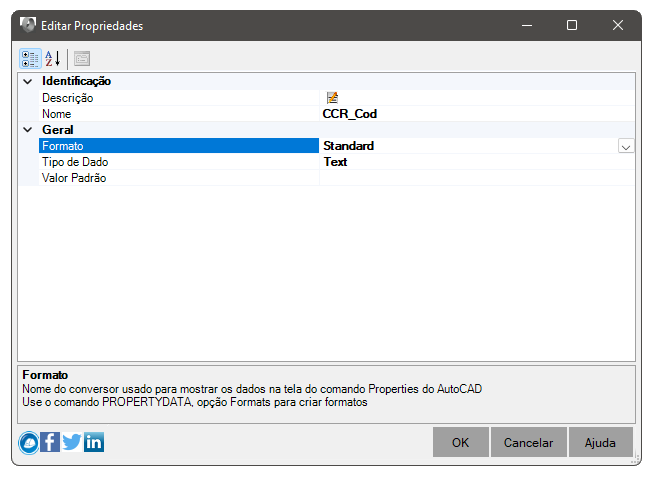This screenshot has height=481, width=654.
Task: Open help with the Ajuda button
Action: tap(600, 442)
